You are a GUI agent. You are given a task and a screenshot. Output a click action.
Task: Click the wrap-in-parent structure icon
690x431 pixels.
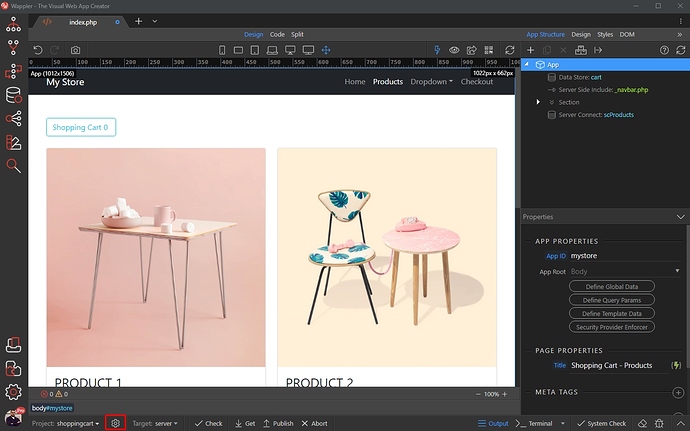(580, 50)
